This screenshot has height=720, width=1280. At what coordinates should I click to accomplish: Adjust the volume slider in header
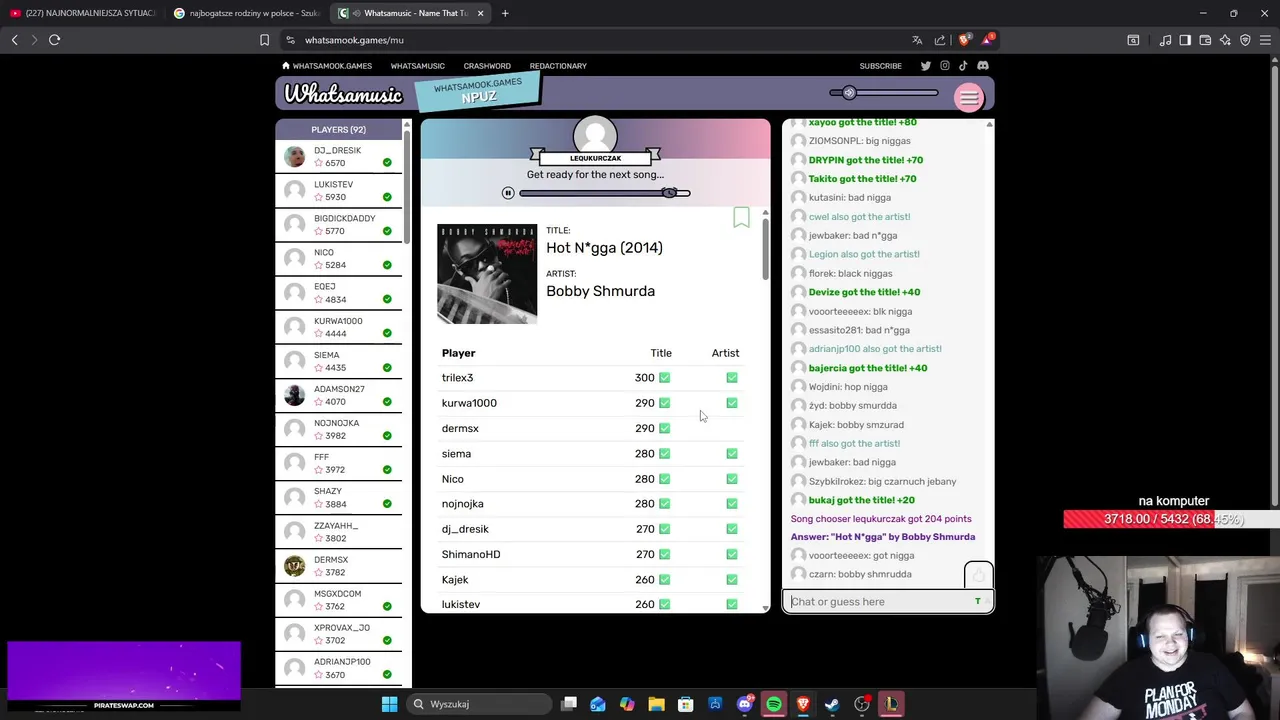(884, 93)
